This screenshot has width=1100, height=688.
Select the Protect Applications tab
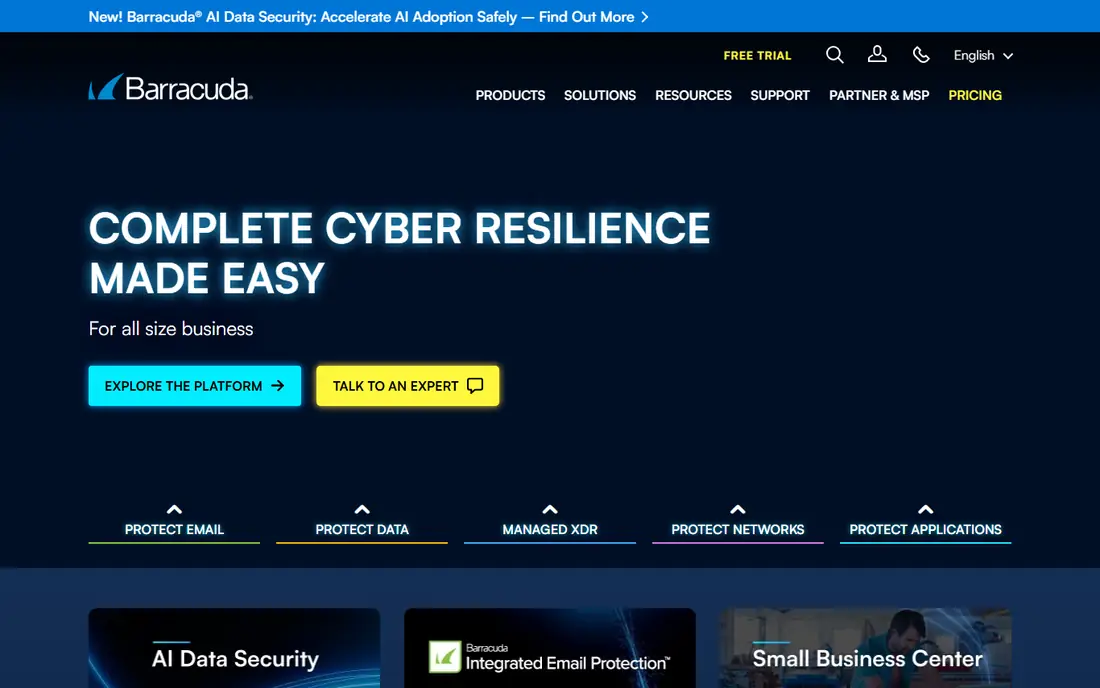coord(925,530)
